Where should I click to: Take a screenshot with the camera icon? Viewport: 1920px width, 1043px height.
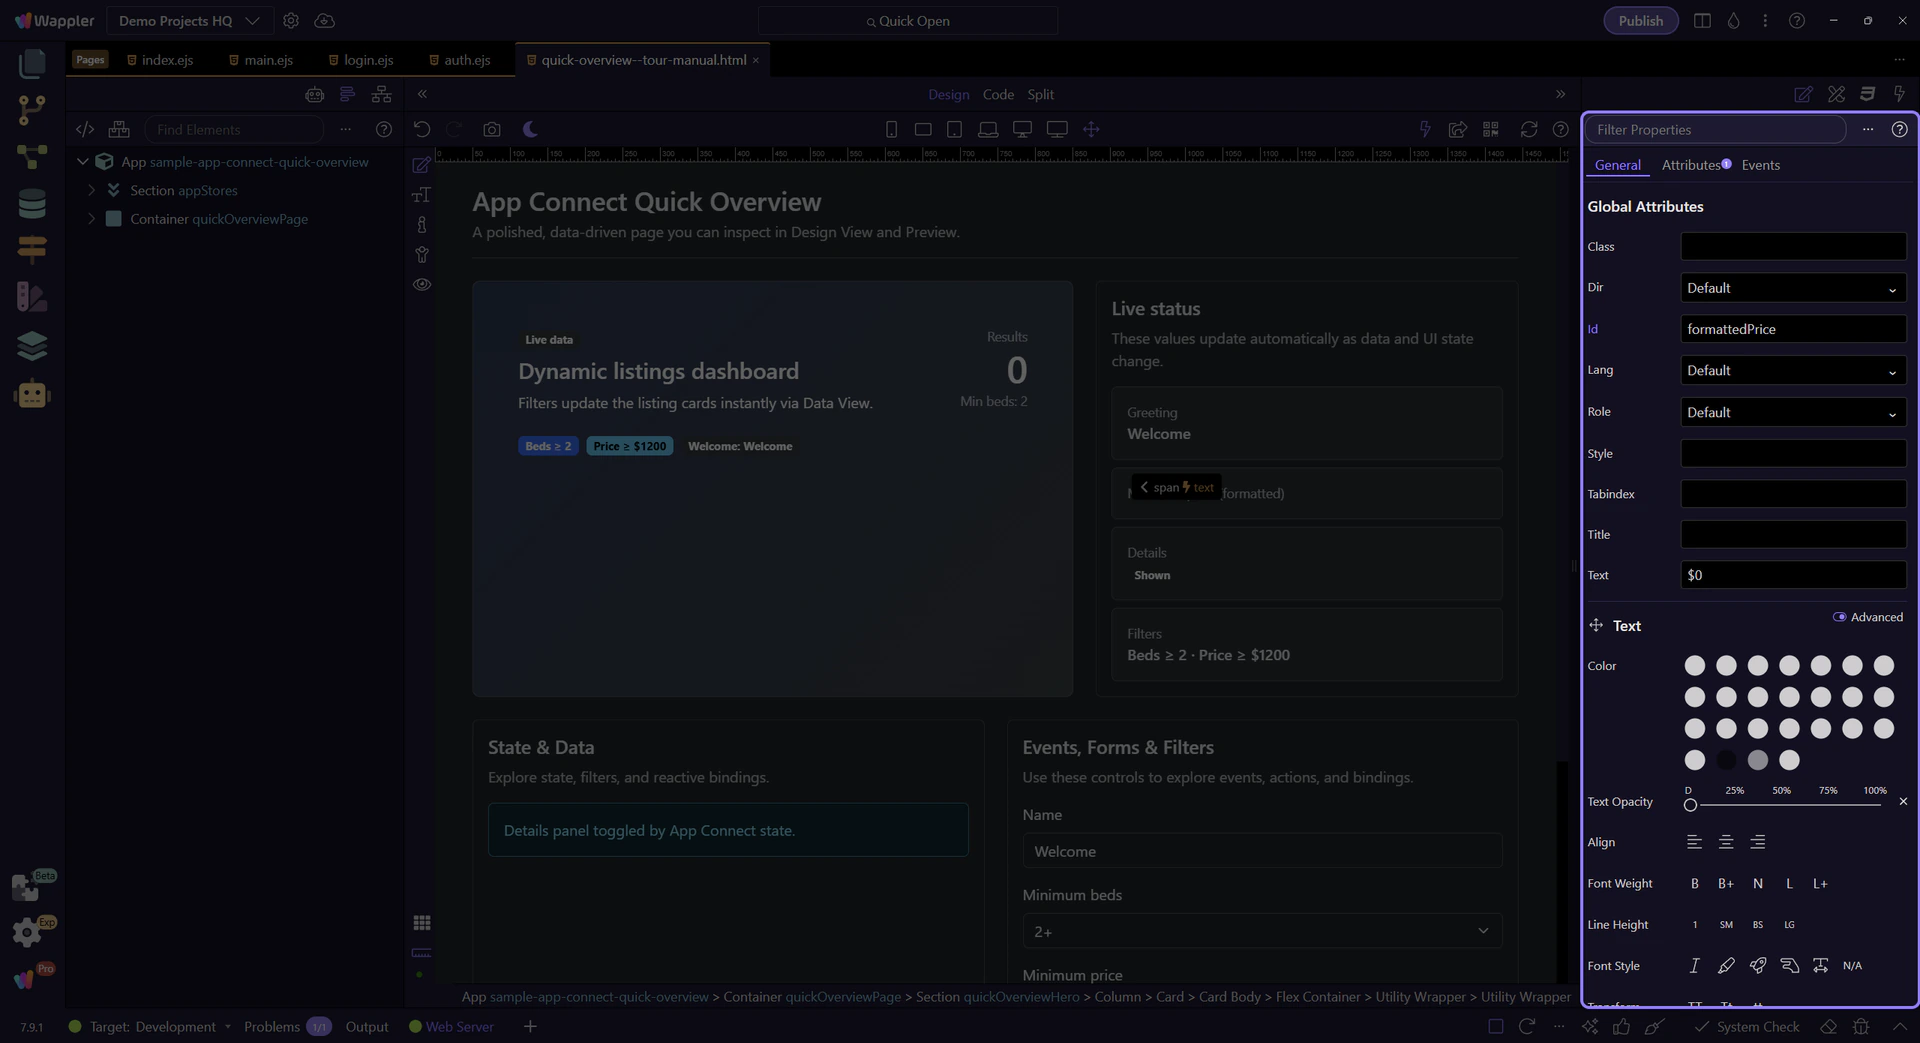tap(491, 129)
